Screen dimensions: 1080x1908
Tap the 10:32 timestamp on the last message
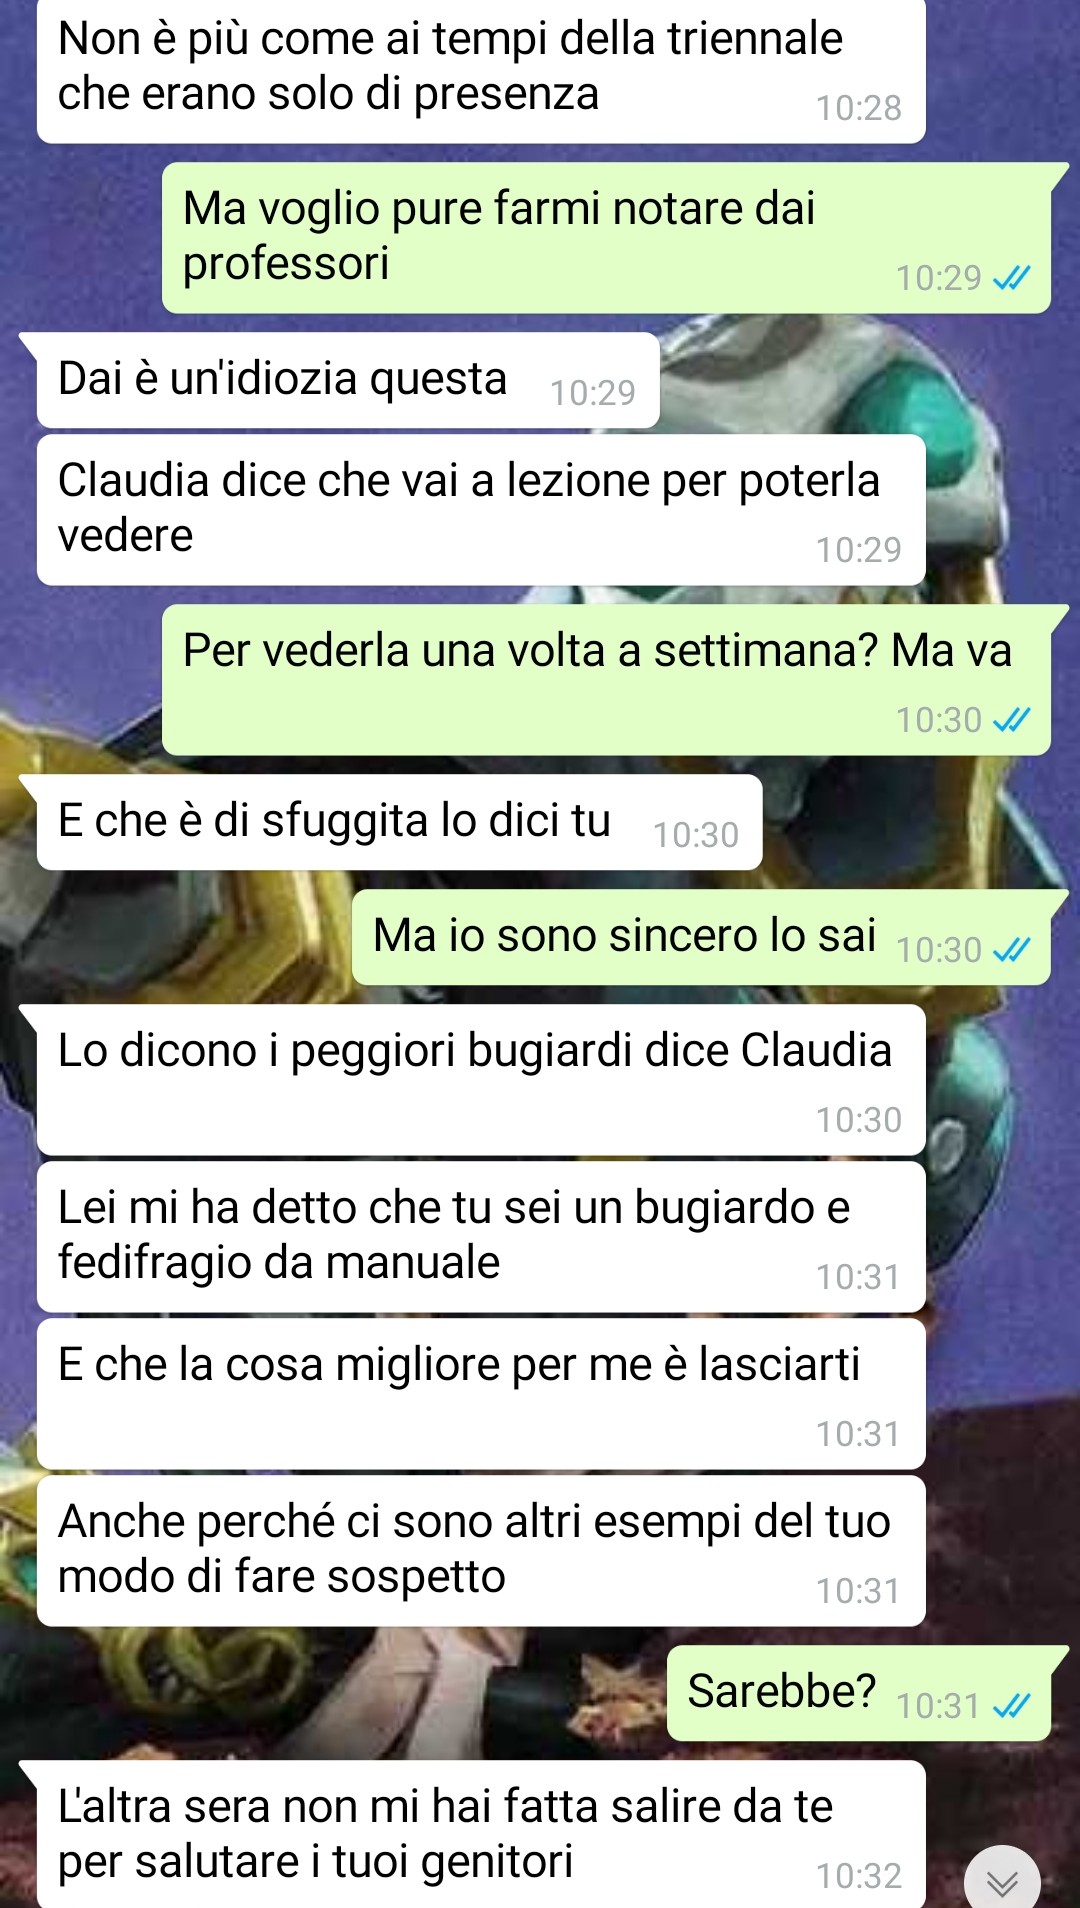[x=859, y=1876]
